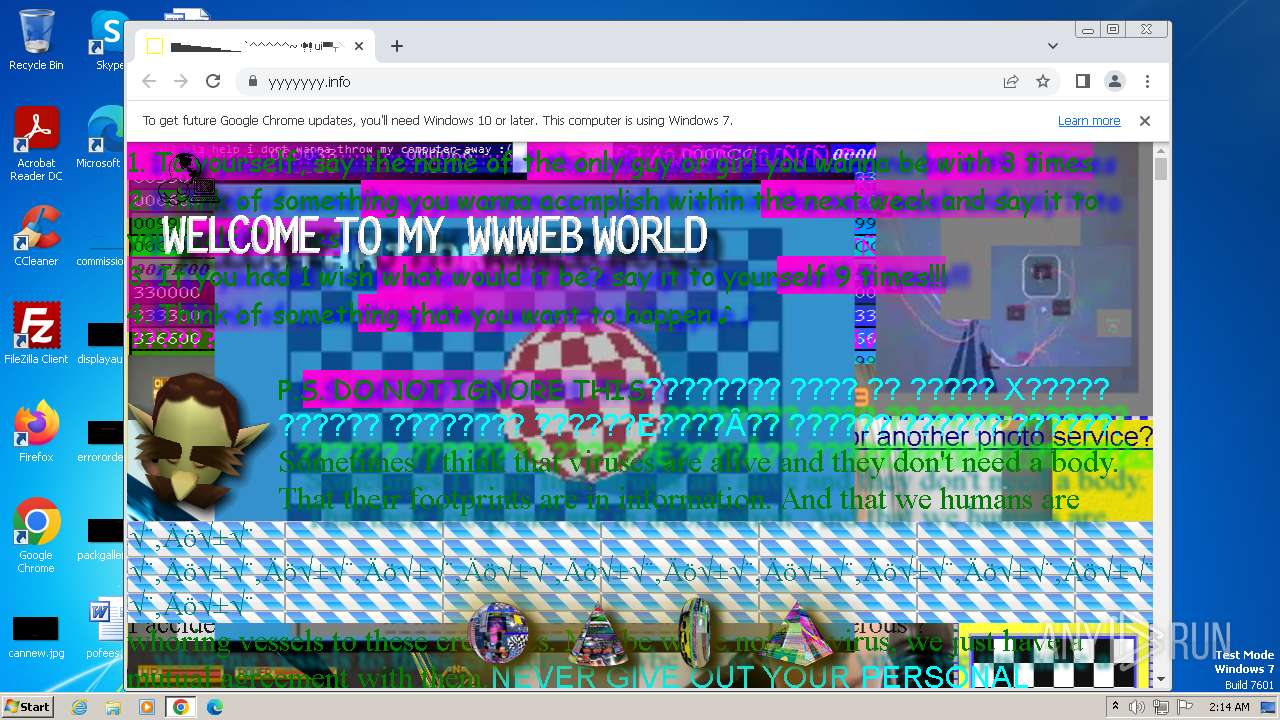Click the vertical scrollbar thumb
The width and height of the screenshot is (1280, 720).
pyautogui.click(x=1161, y=170)
